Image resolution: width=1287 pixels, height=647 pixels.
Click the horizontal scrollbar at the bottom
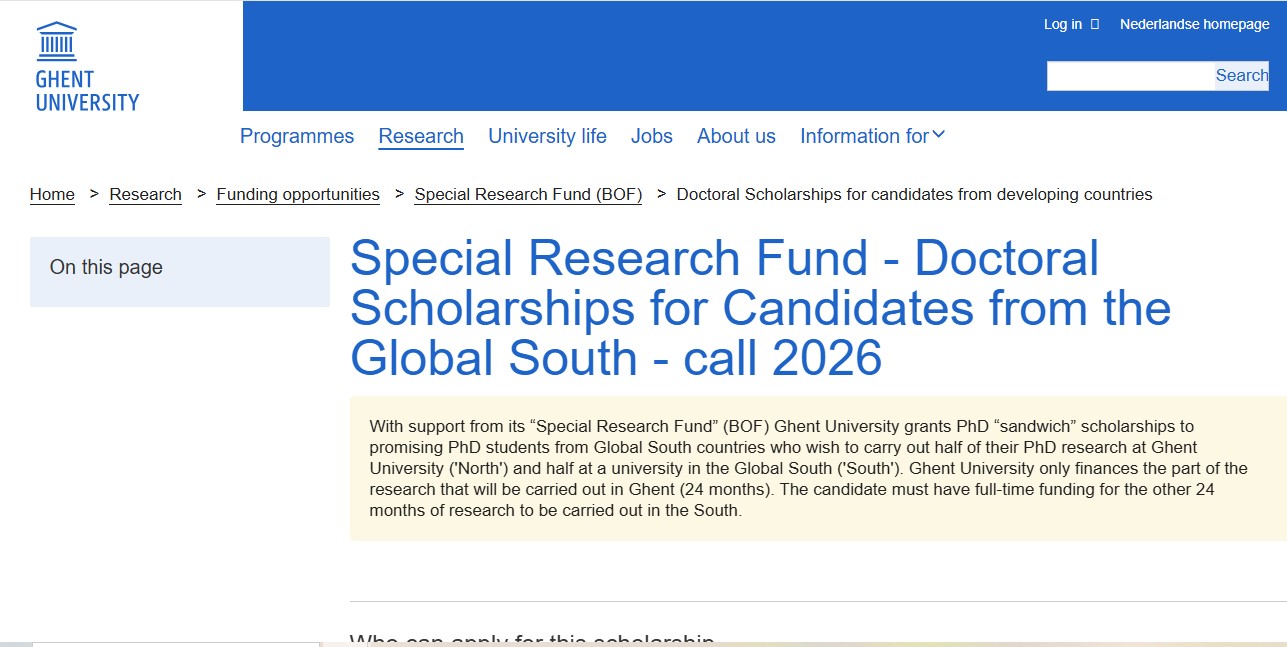[x=176, y=644]
